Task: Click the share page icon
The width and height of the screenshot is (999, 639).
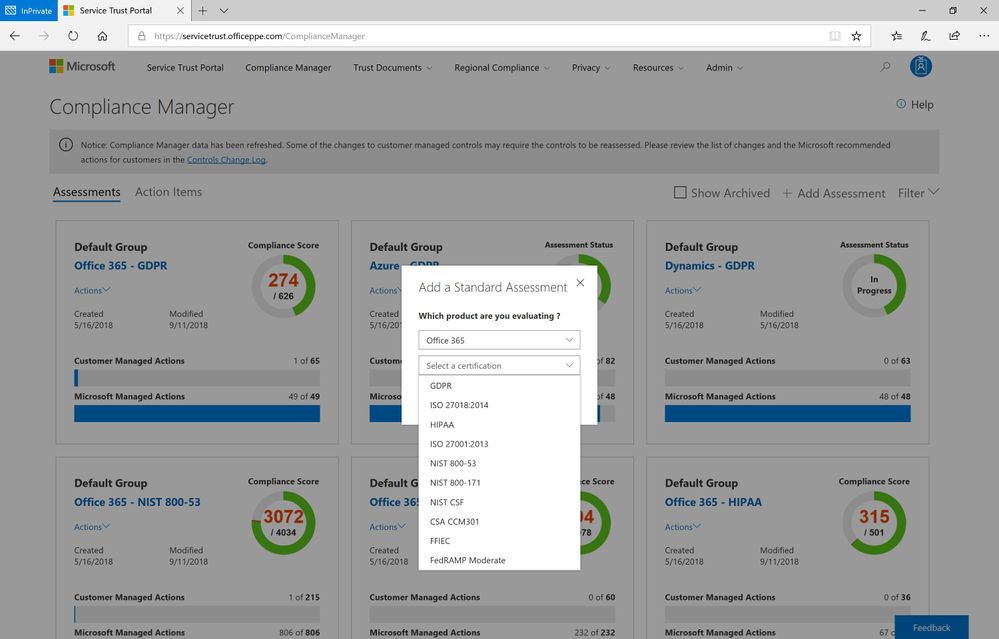Action: [x=954, y=36]
